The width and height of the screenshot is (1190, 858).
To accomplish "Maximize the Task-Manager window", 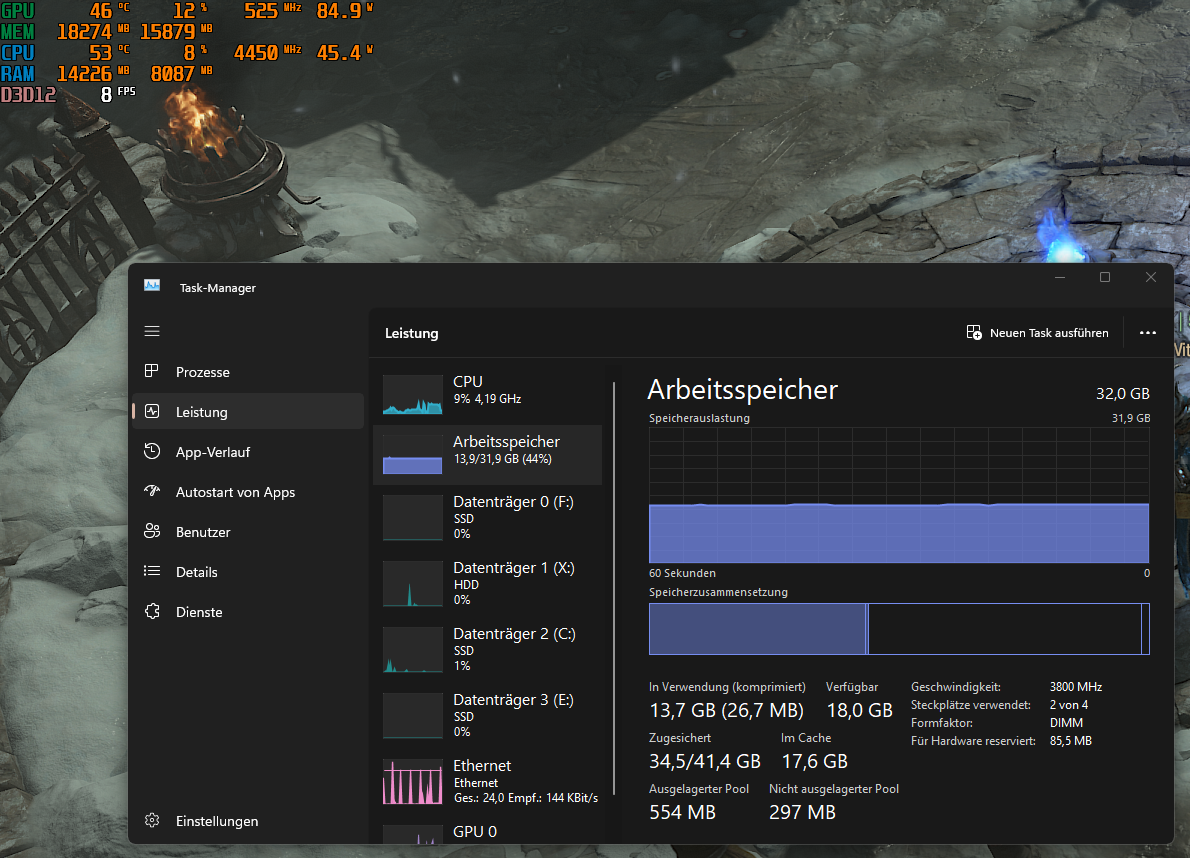I will 1105,277.
